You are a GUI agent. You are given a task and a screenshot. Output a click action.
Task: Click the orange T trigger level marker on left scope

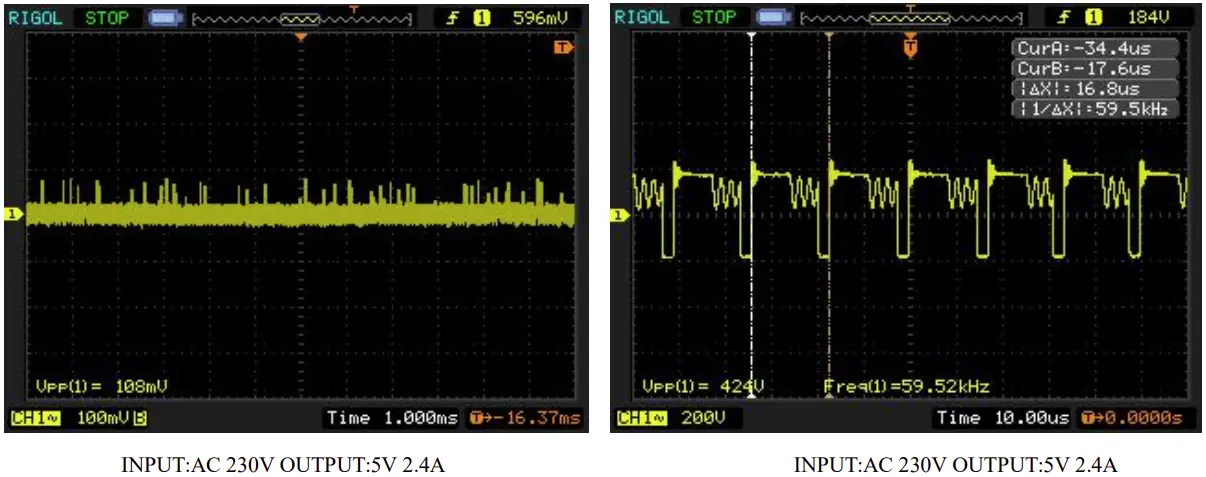[562, 48]
